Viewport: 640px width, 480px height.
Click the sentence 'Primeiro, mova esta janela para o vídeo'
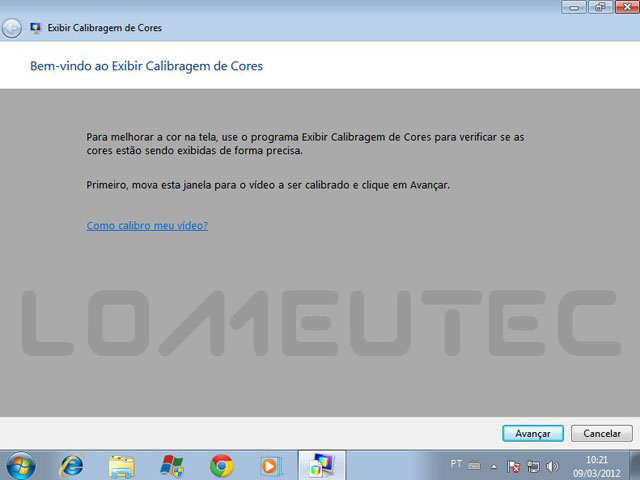[x=268, y=185]
